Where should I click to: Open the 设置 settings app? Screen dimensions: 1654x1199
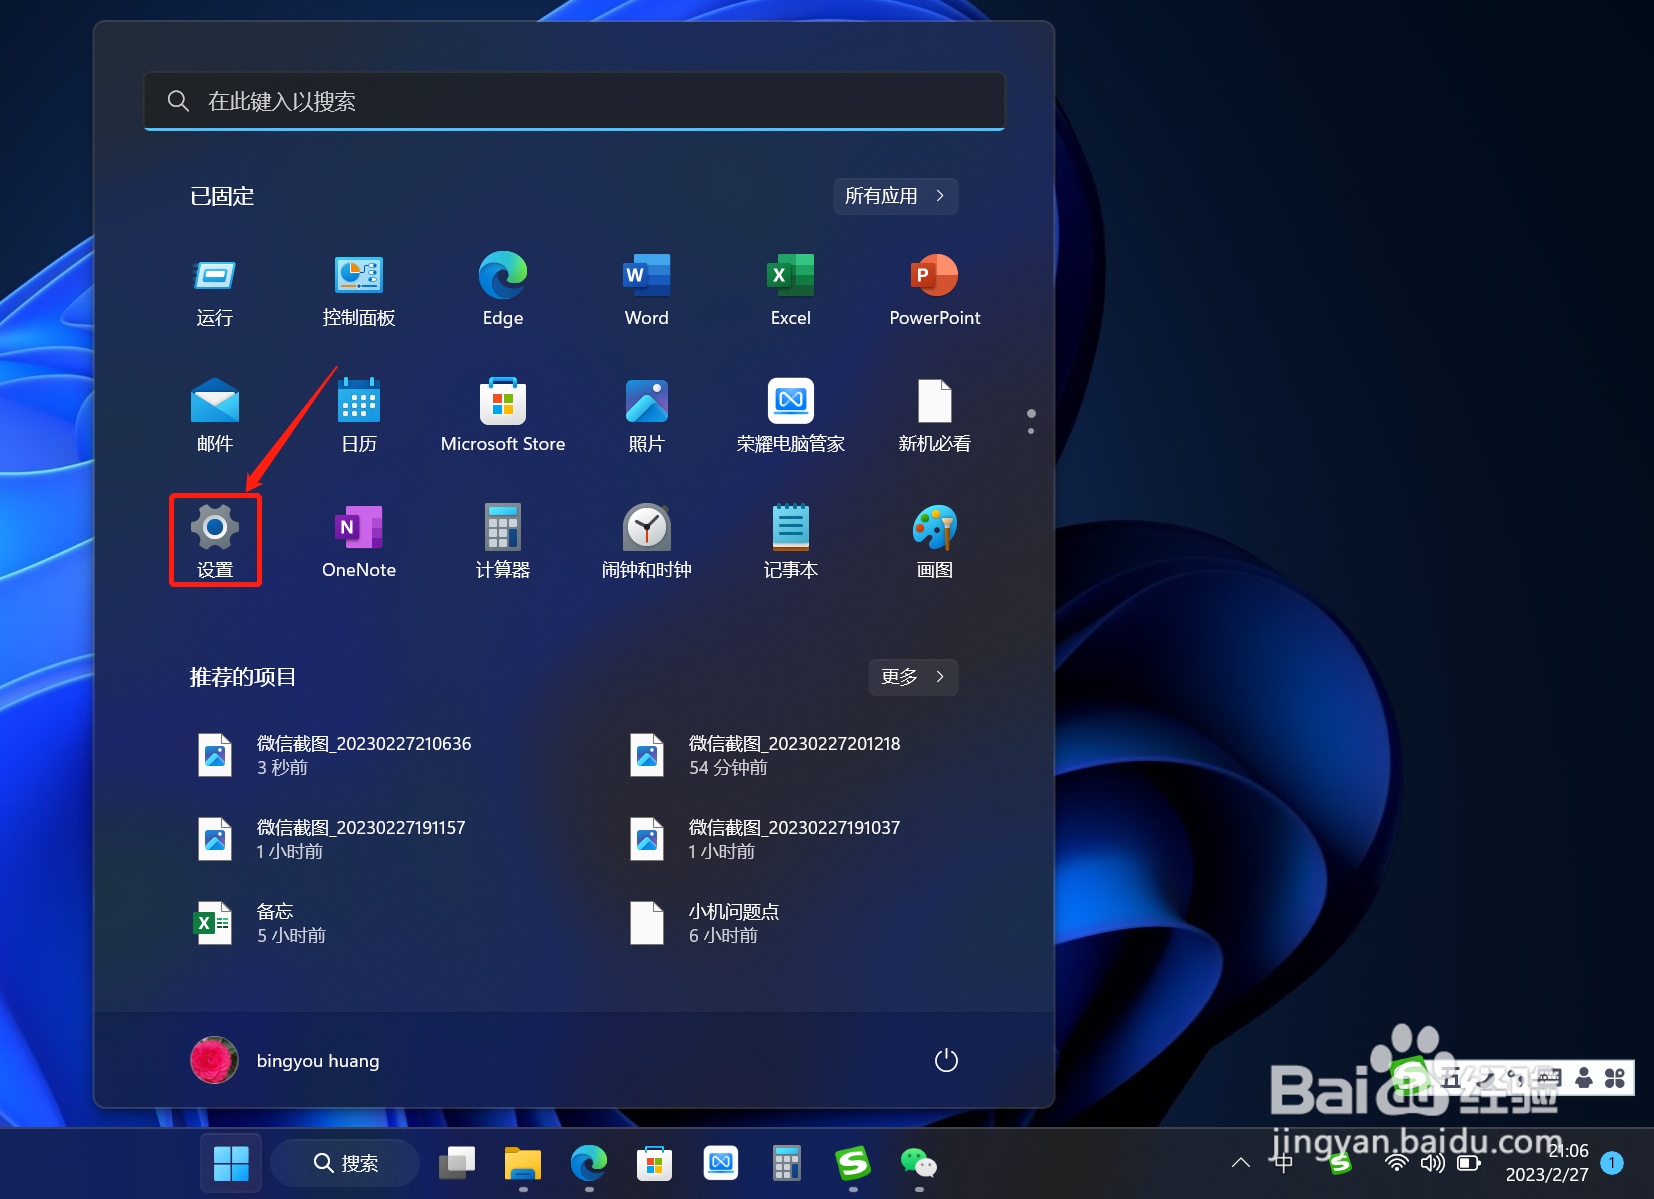[215, 541]
